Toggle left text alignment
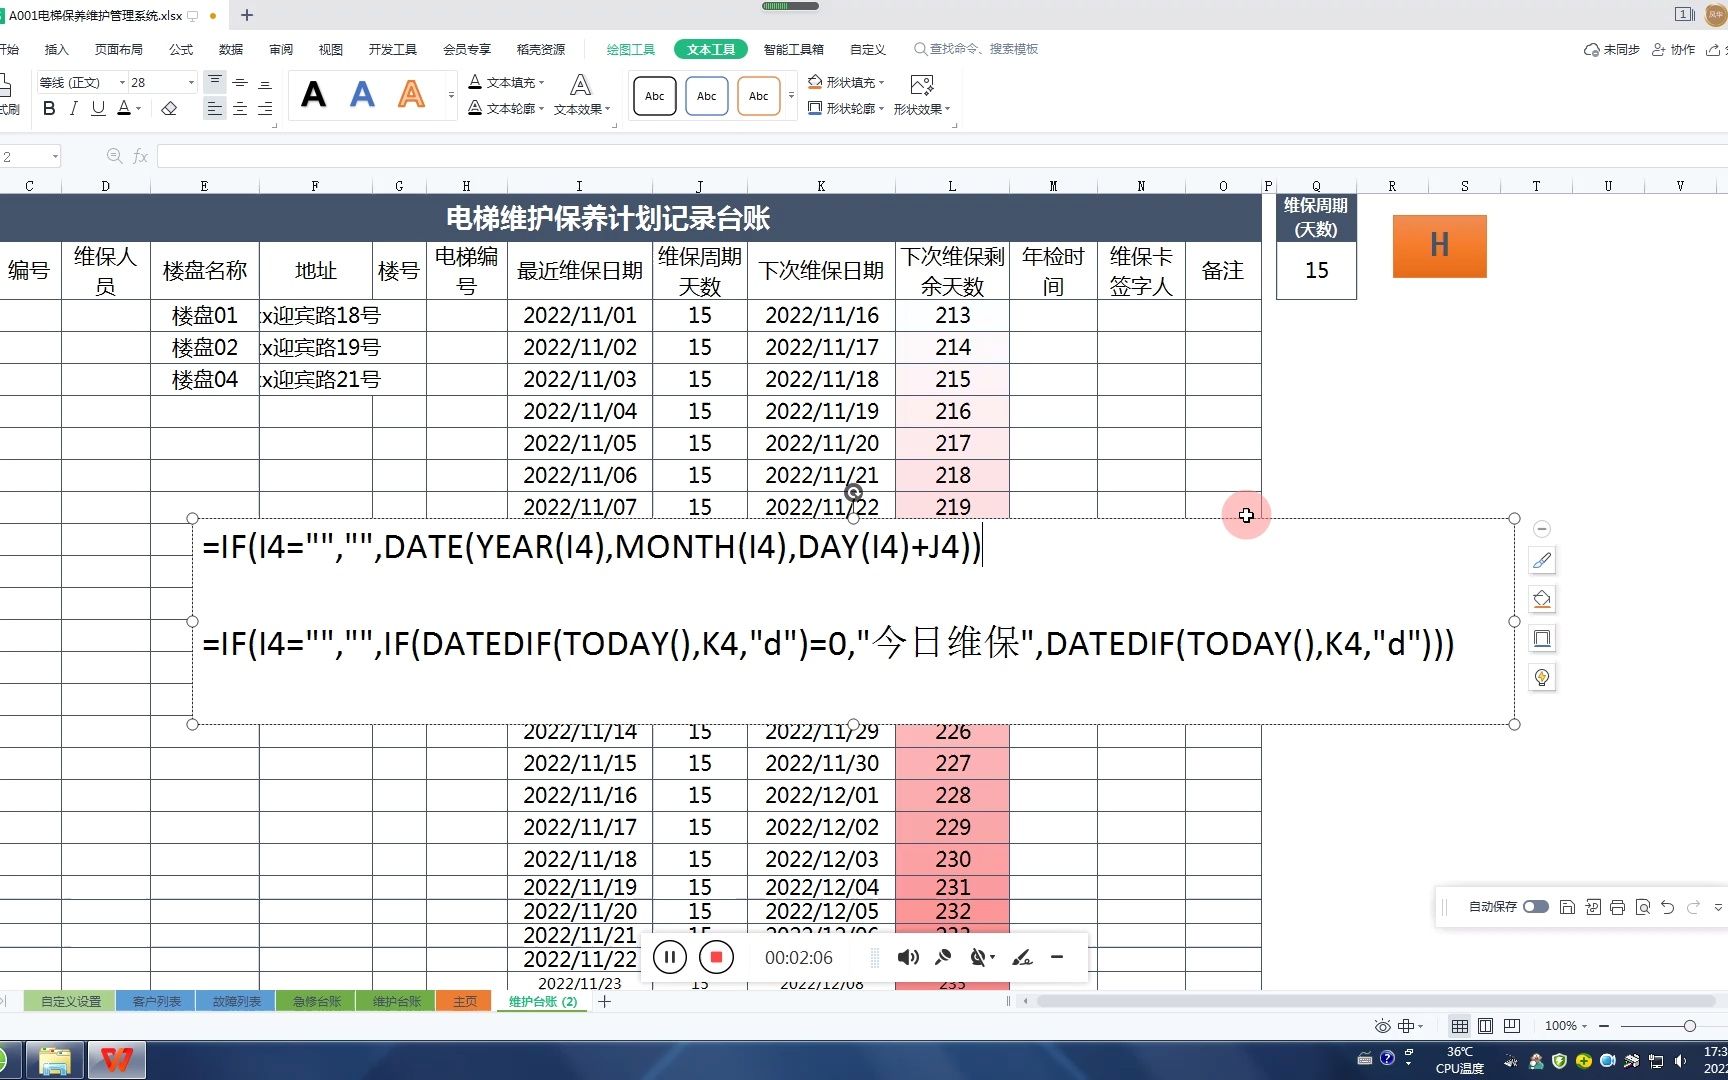Viewport: 1728px width, 1080px height. pyautogui.click(x=214, y=108)
